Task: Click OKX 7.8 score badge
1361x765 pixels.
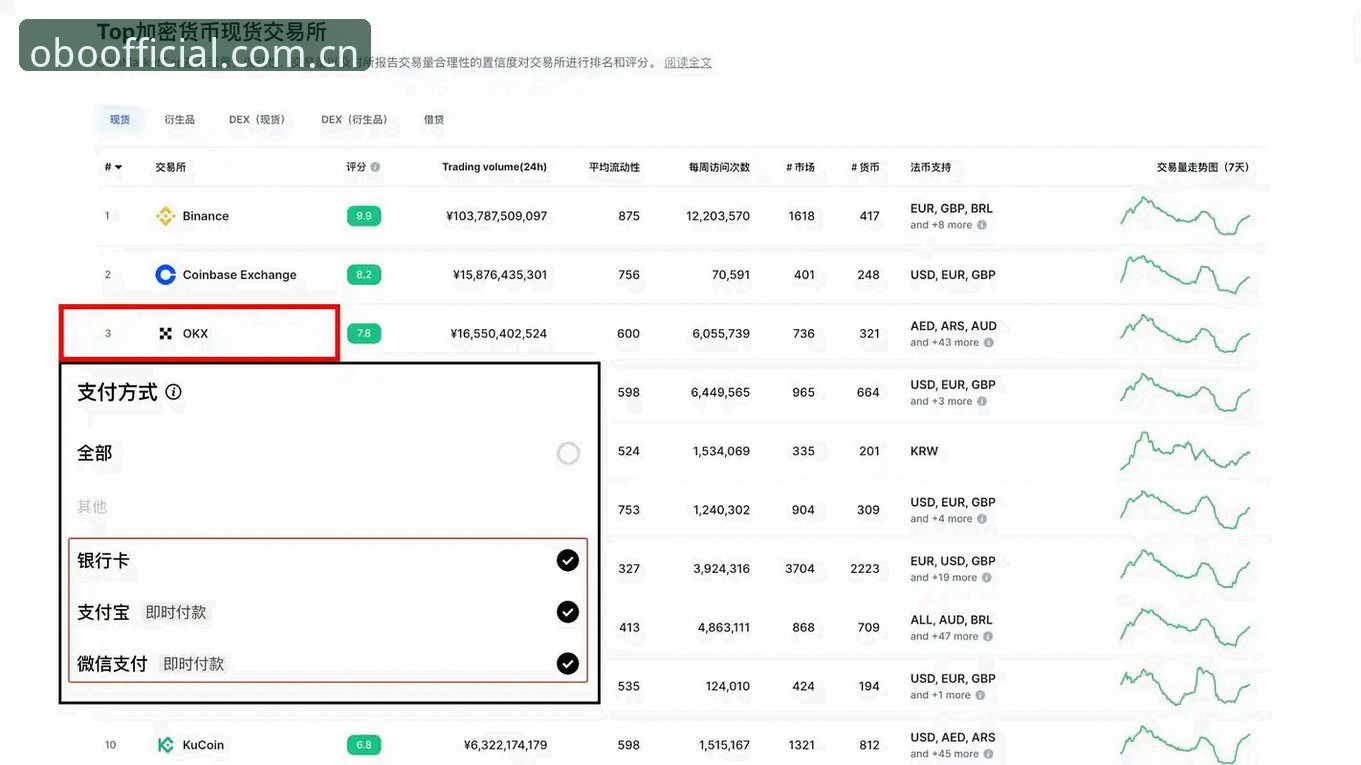Action: click(x=364, y=334)
